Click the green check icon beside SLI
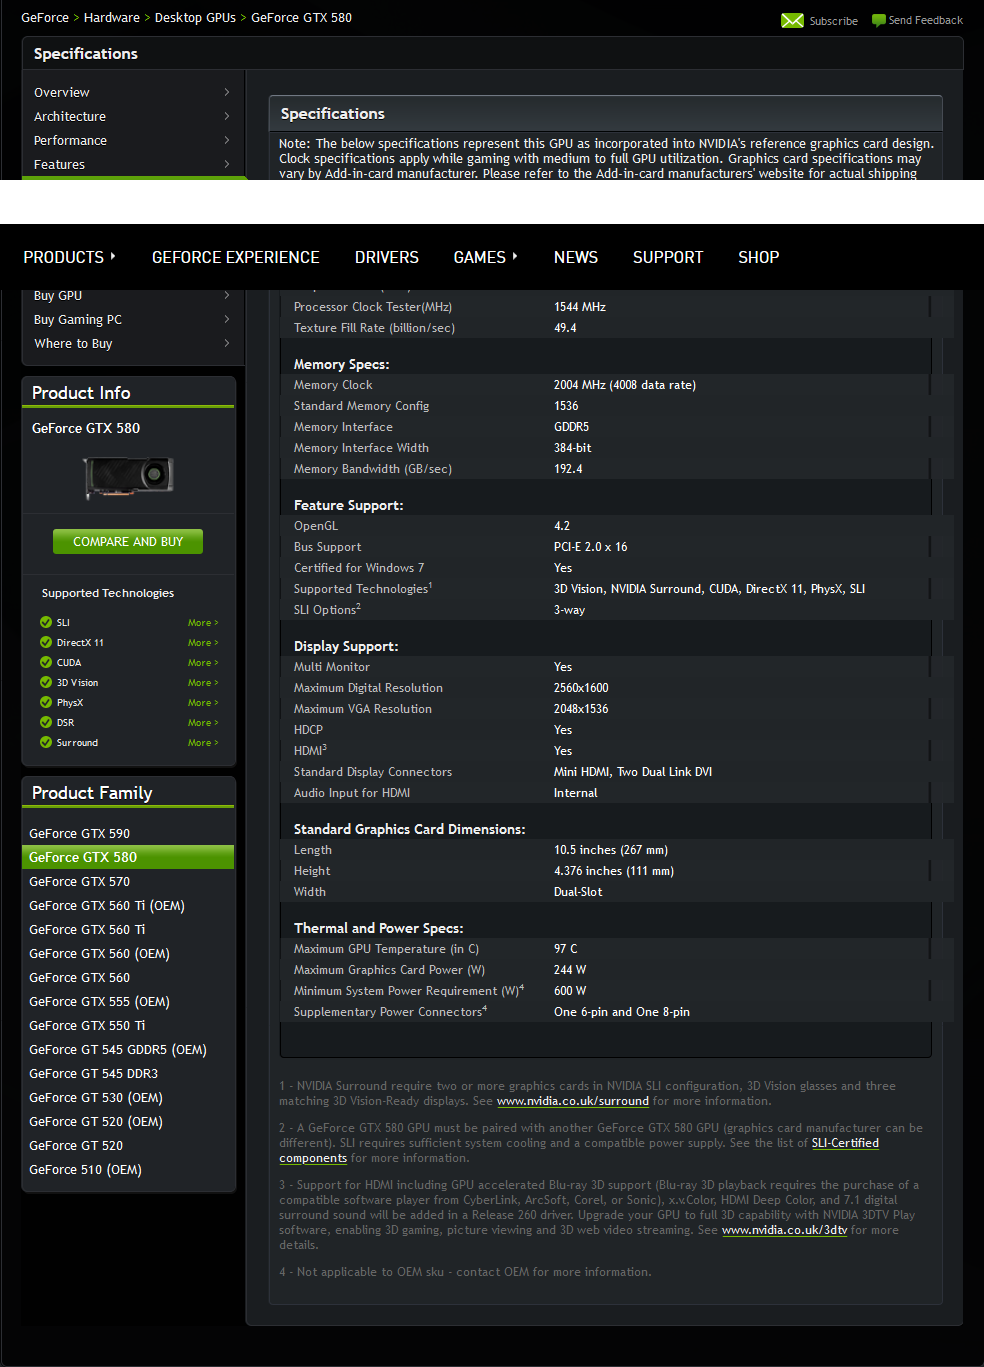This screenshot has width=984, height=1367. click(46, 622)
